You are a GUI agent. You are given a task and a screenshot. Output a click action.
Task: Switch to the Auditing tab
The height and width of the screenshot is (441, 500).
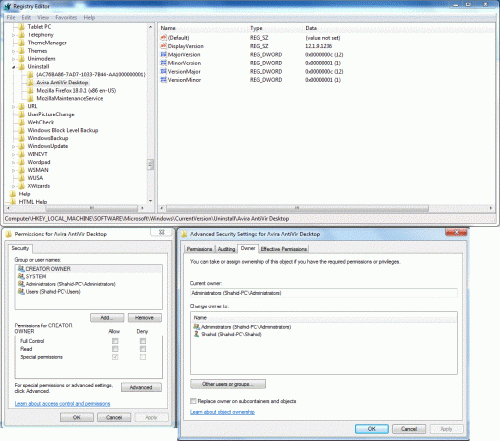[226, 249]
